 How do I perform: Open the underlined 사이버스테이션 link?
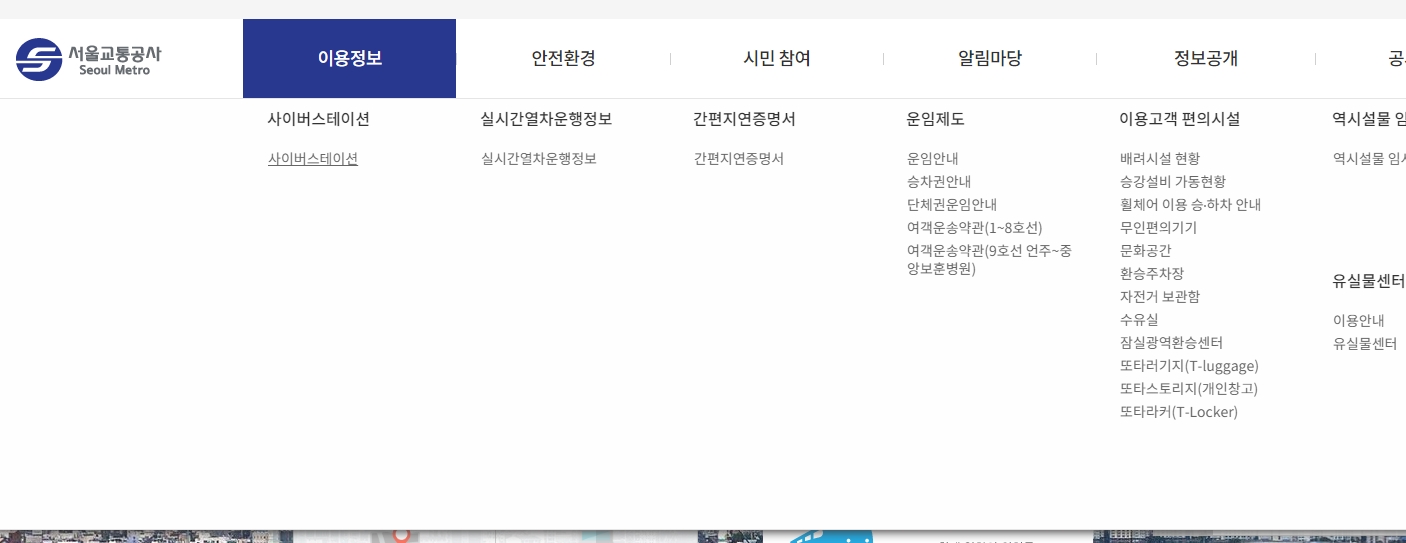tap(312, 158)
